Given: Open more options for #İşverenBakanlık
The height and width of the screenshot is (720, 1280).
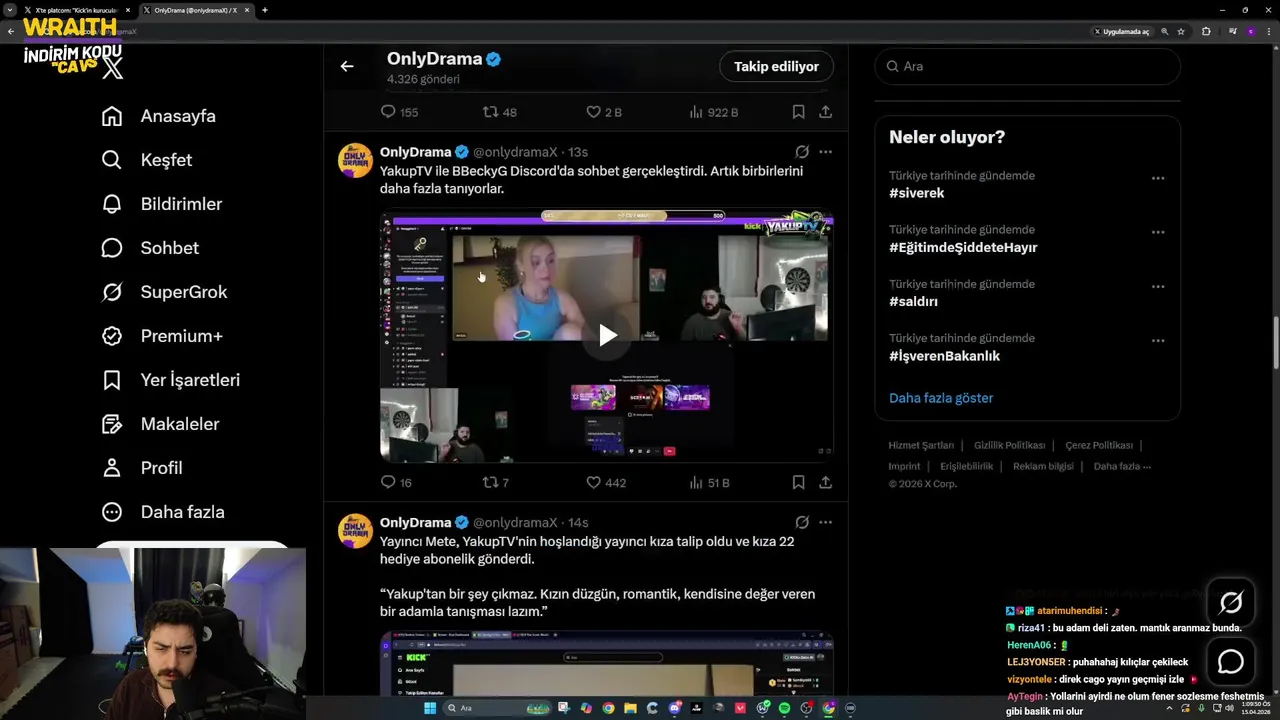Looking at the screenshot, I should 1157,340.
